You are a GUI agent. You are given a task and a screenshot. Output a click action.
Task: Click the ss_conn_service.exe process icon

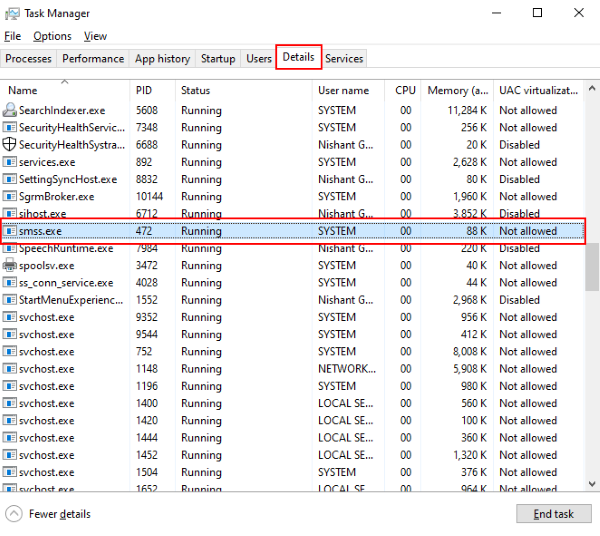[10, 282]
